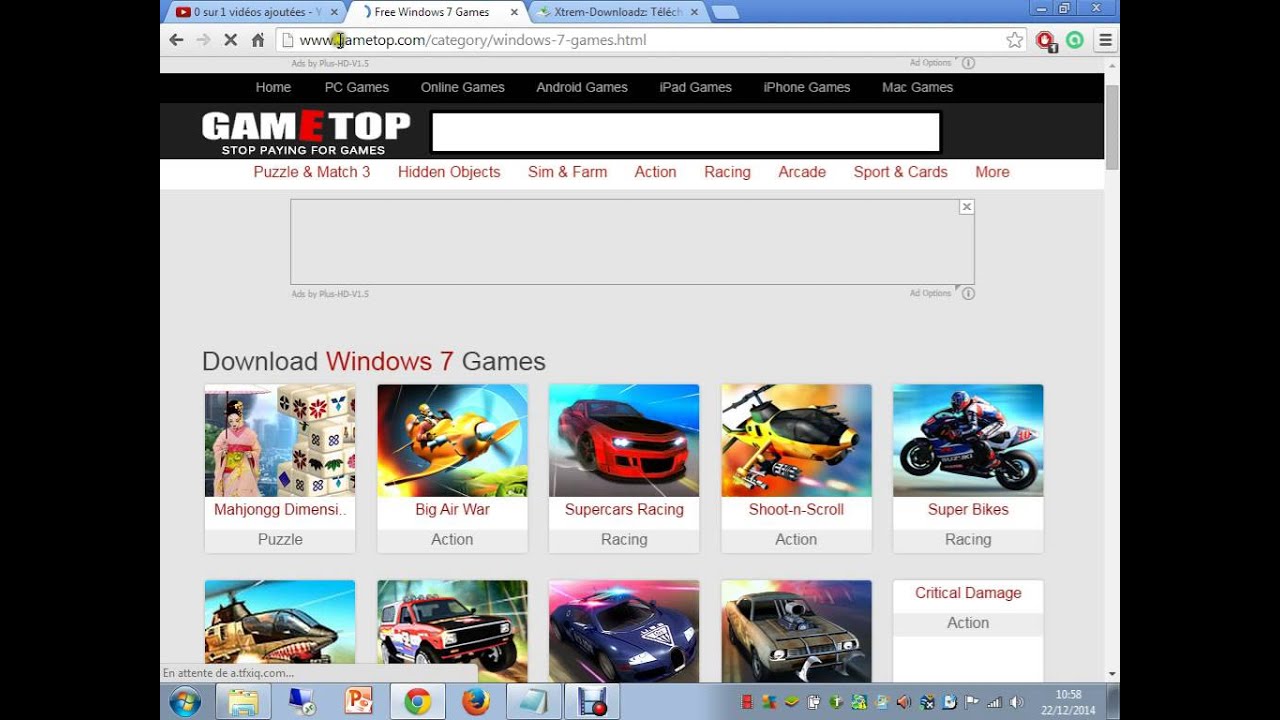This screenshot has height=720, width=1280.
Task: Expand the More categories menu
Action: pyautogui.click(x=992, y=172)
